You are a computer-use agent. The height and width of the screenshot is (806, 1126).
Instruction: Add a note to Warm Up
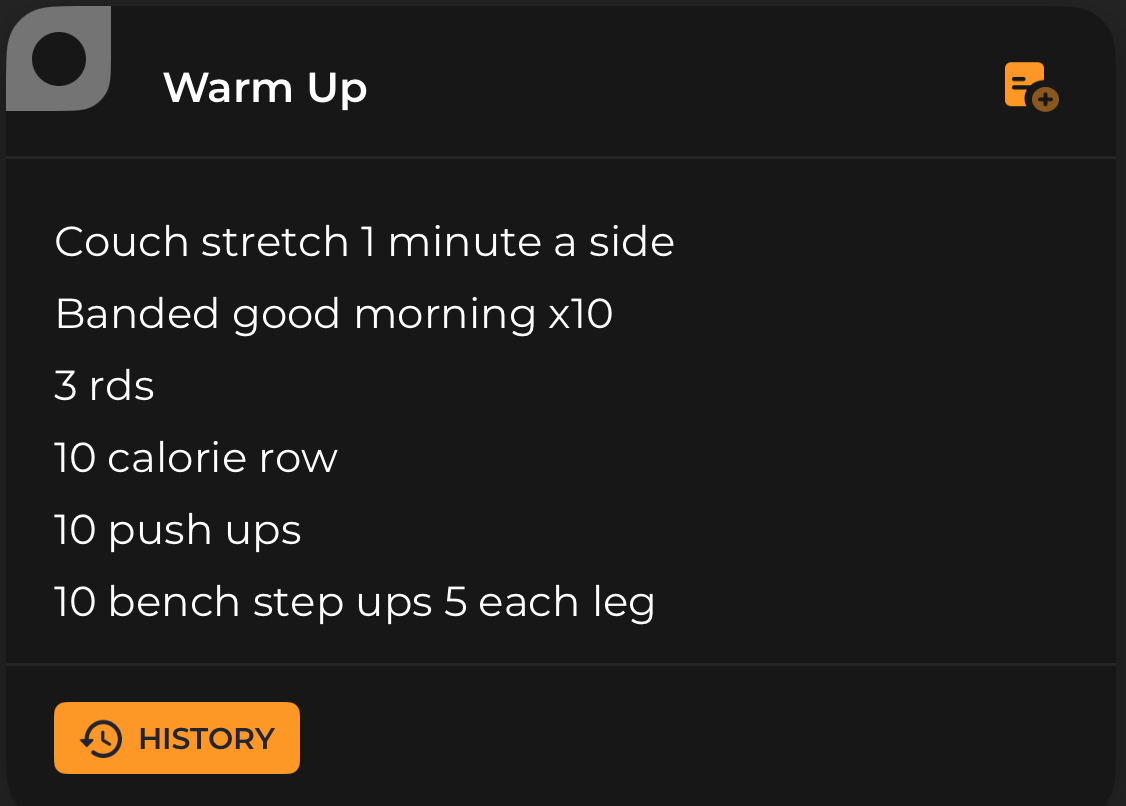1031,86
